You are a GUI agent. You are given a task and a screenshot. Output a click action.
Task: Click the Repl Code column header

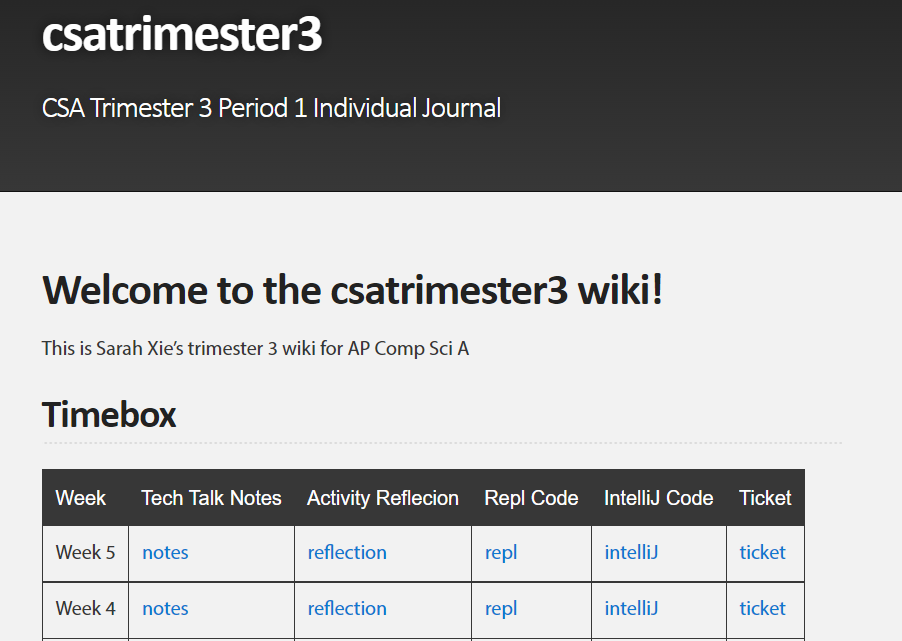click(x=531, y=498)
